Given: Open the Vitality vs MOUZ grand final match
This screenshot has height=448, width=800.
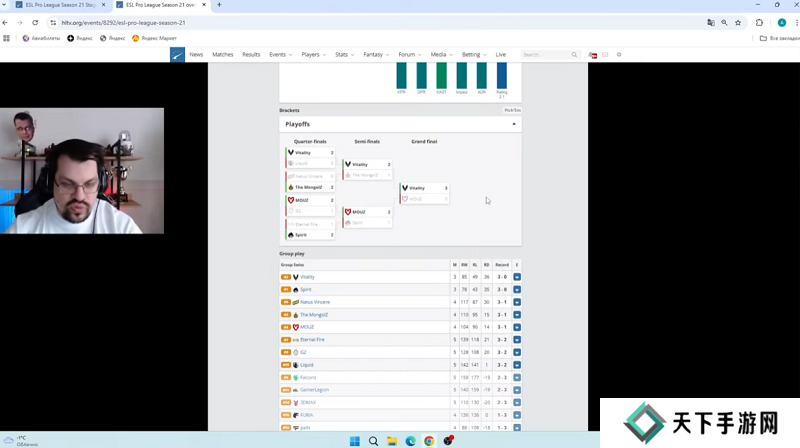Looking at the screenshot, I should pos(424,193).
